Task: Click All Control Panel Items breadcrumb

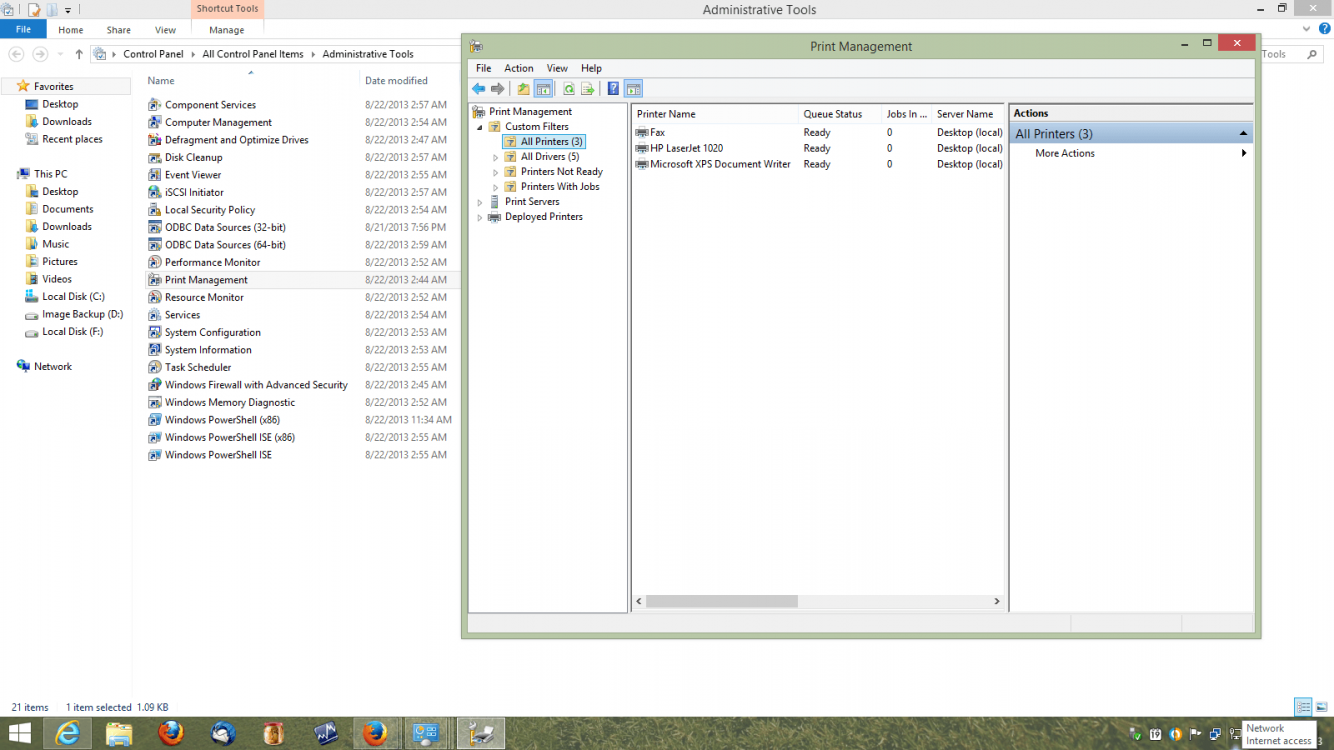Action: pyautogui.click(x=253, y=54)
